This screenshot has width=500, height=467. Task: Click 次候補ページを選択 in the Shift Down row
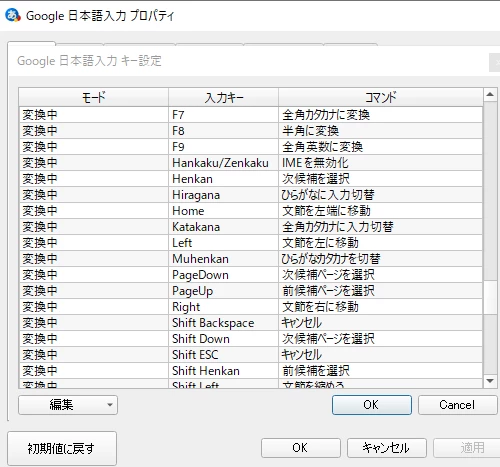[x=381, y=339]
